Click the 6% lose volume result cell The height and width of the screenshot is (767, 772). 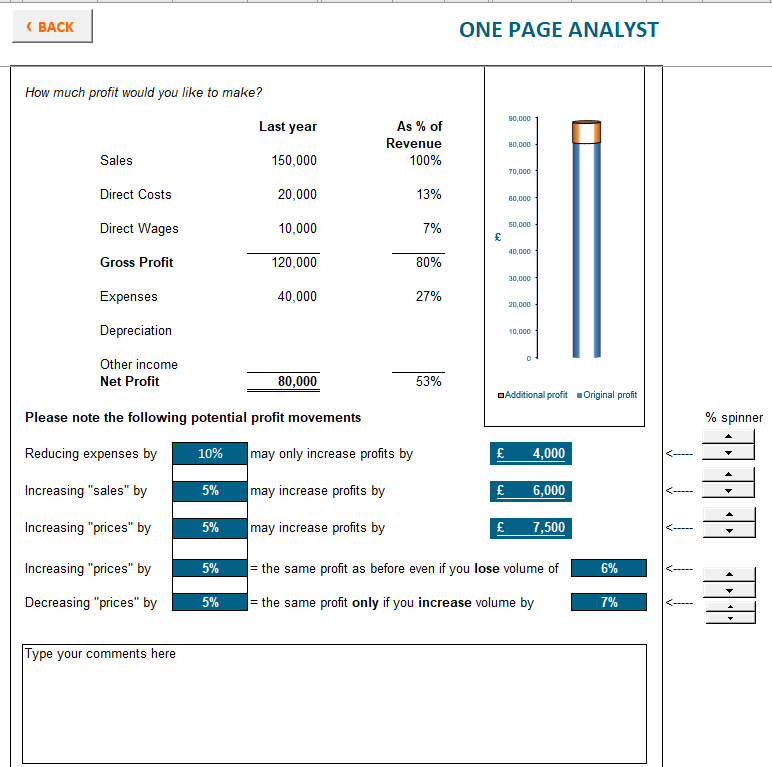(x=608, y=569)
